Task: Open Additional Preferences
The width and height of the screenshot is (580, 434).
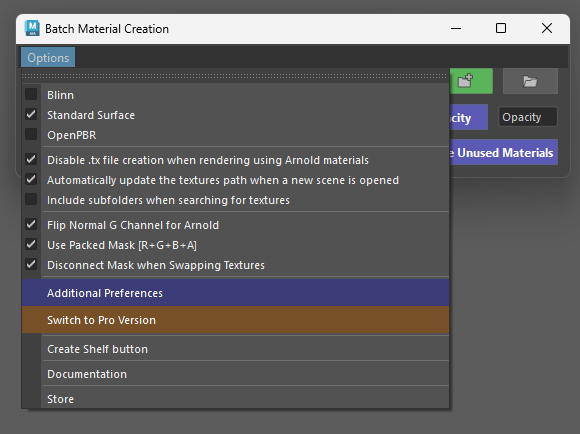Action: click(x=235, y=293)
